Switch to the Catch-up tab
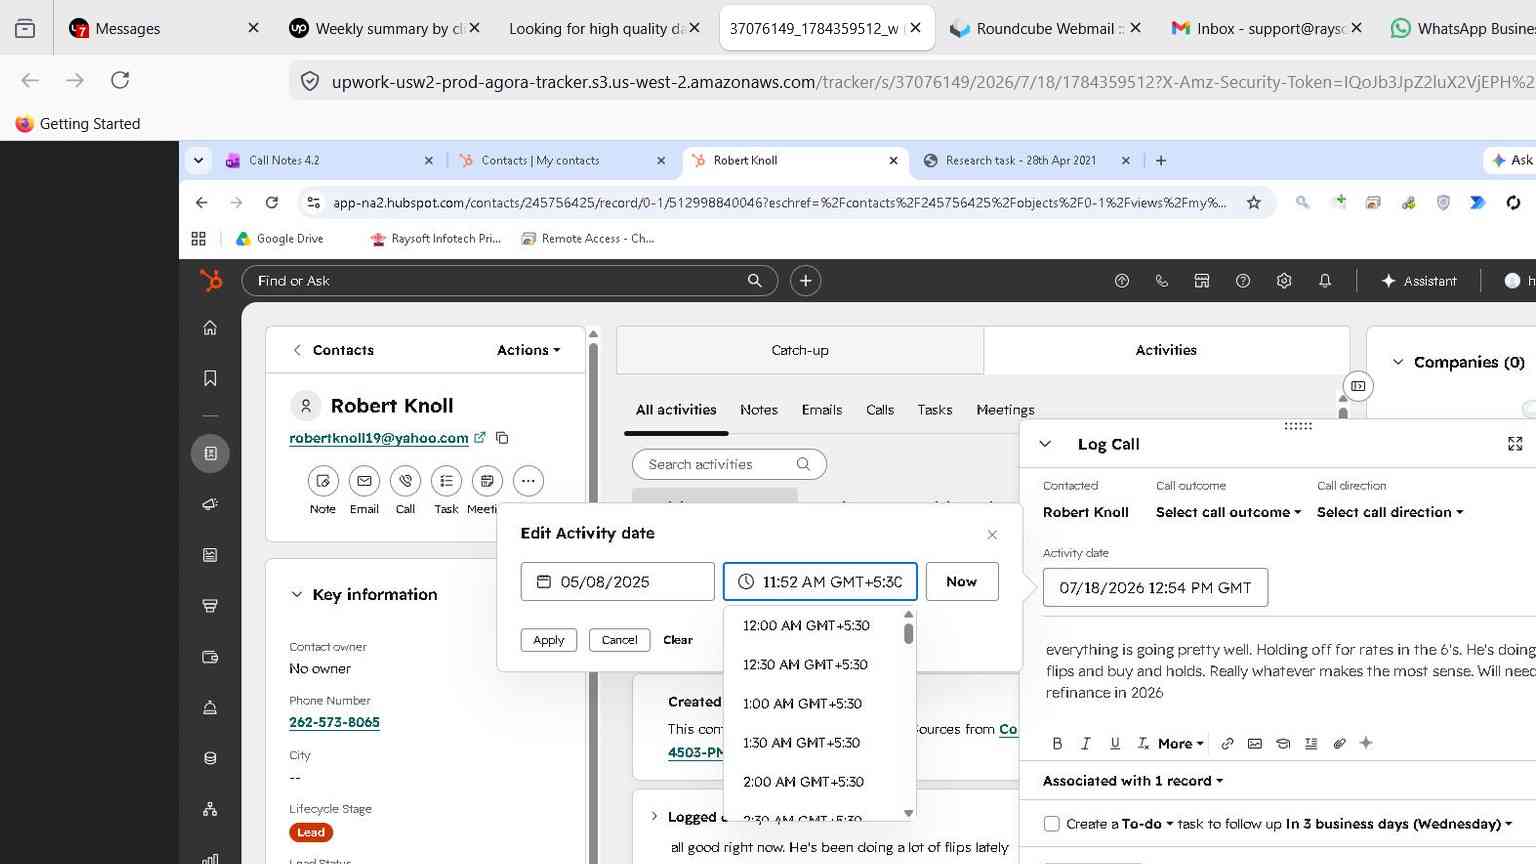The image size is (1536, 864). pos(800,350)
